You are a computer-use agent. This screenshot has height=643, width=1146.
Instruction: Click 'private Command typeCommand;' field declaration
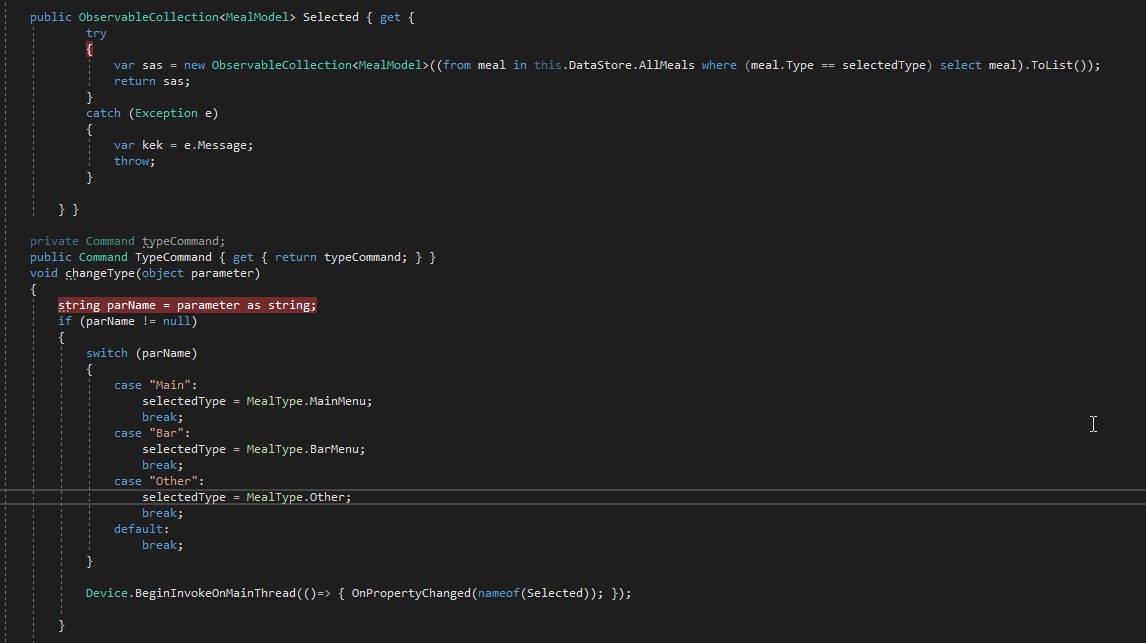click(x=127, y=241)
